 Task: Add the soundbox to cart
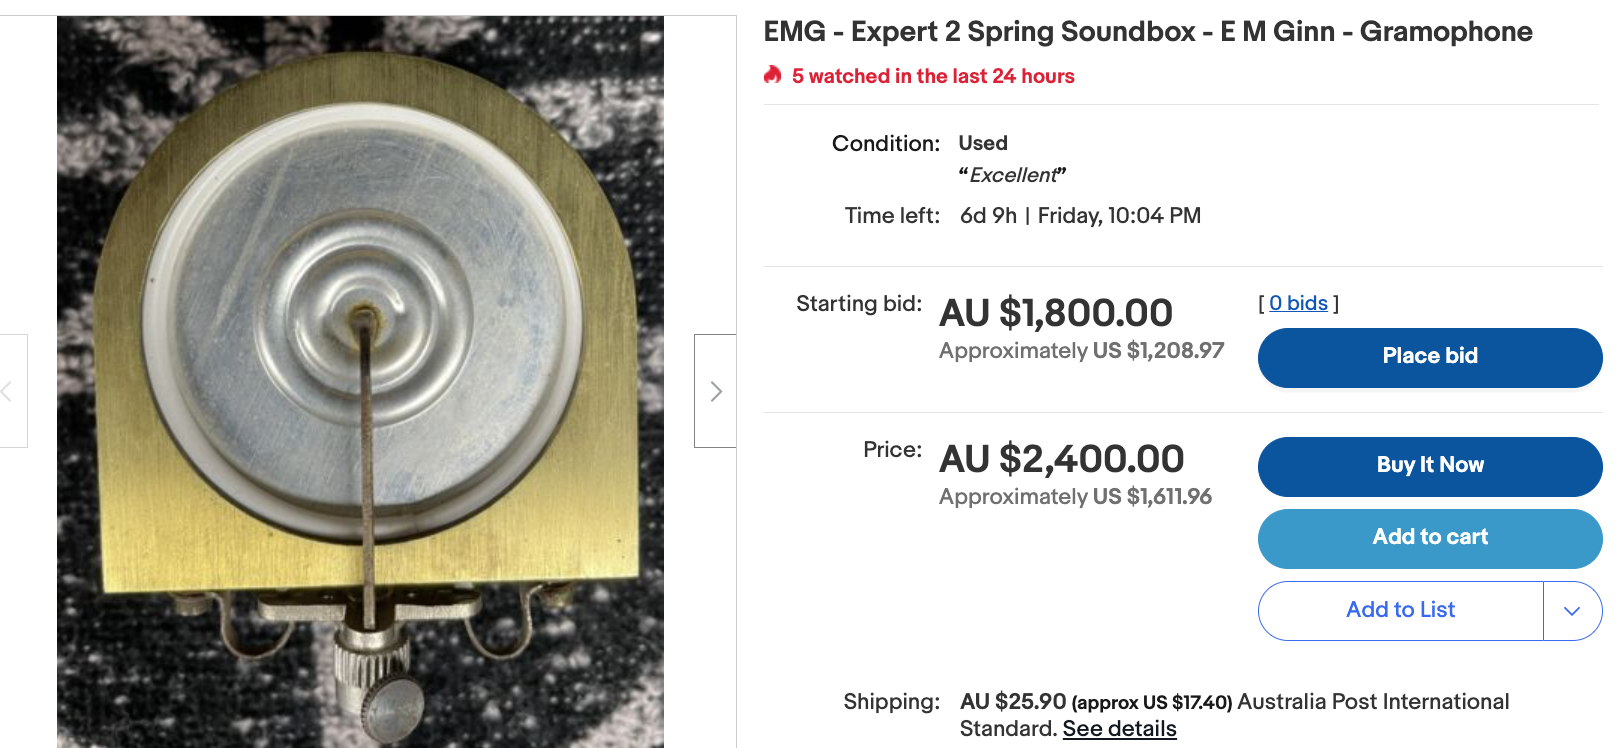1429,538
